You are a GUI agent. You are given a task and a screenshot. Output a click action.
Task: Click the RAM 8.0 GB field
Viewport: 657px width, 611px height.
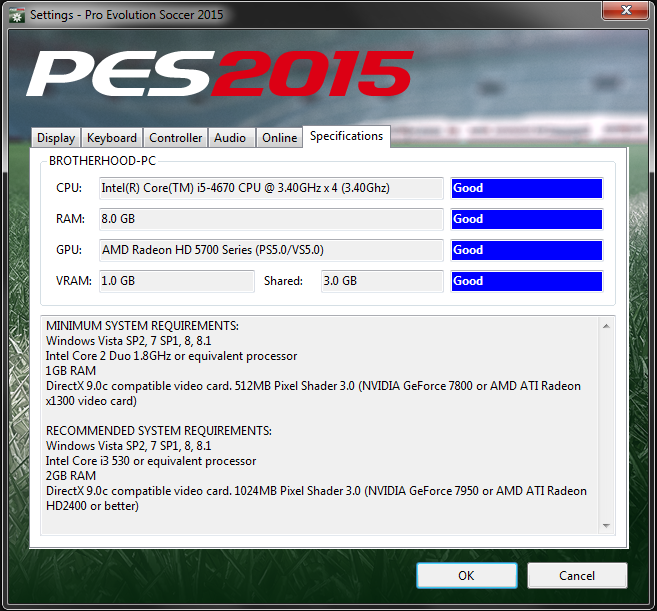[x=271, y=219]
